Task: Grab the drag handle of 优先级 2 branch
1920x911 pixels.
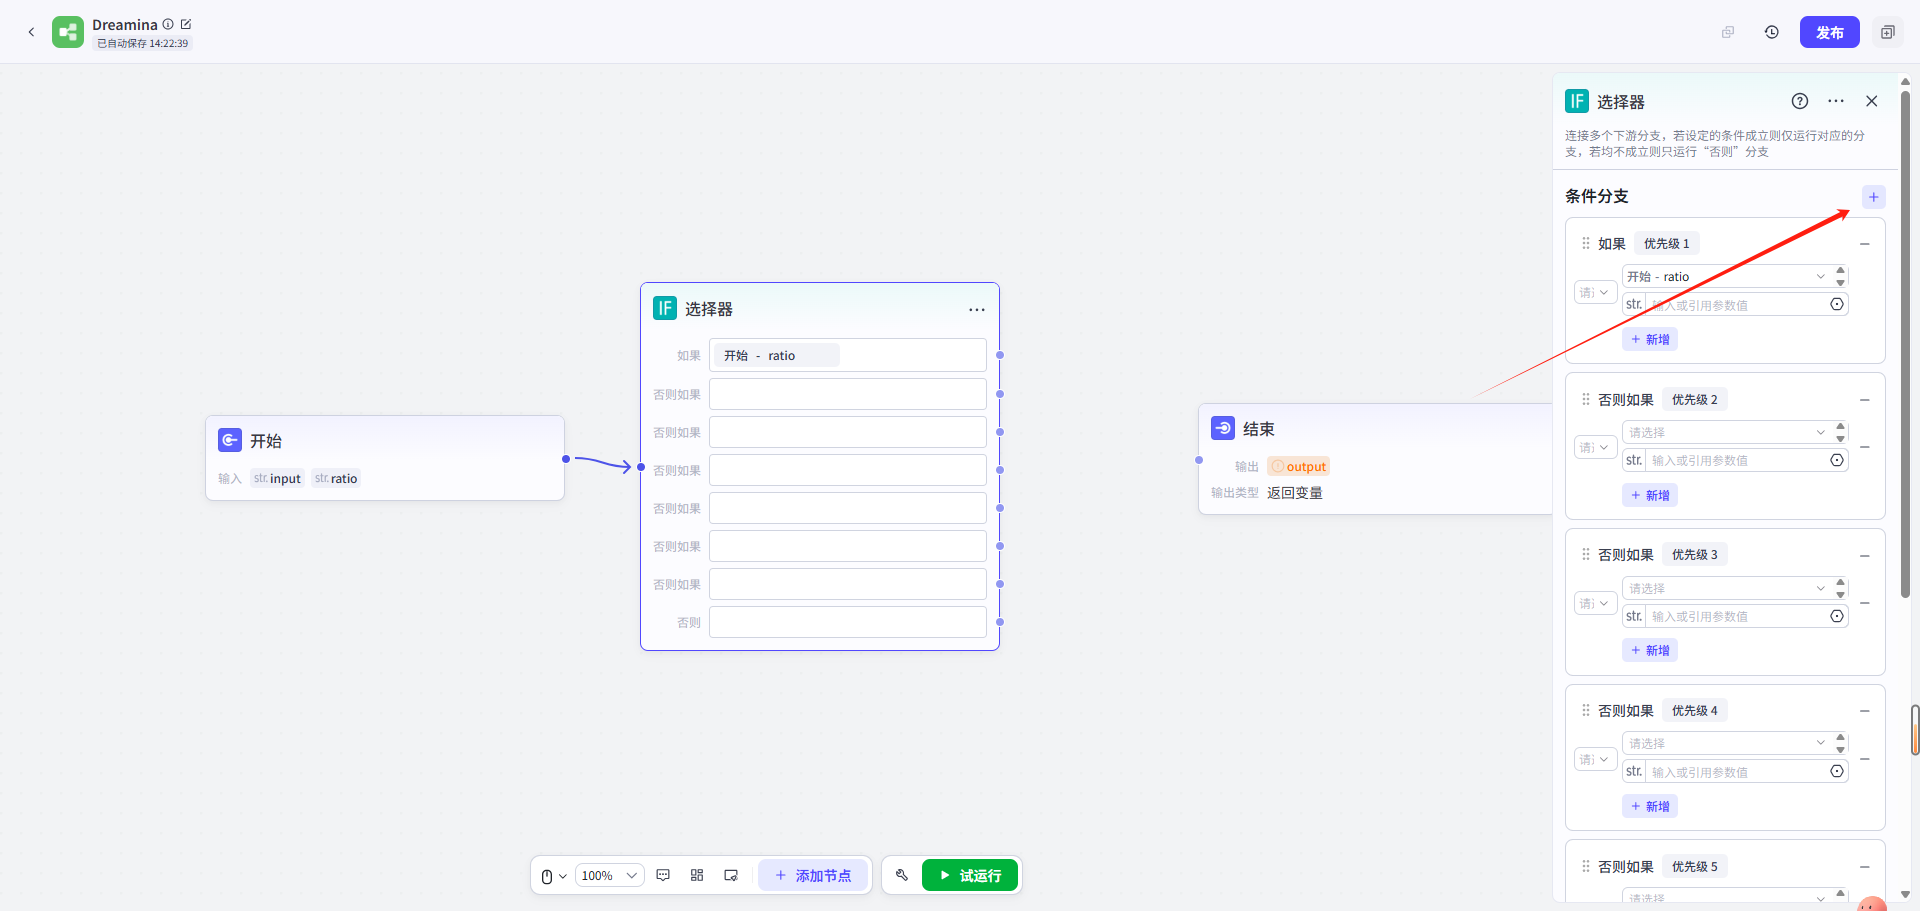Action: tap(1585, 399)
